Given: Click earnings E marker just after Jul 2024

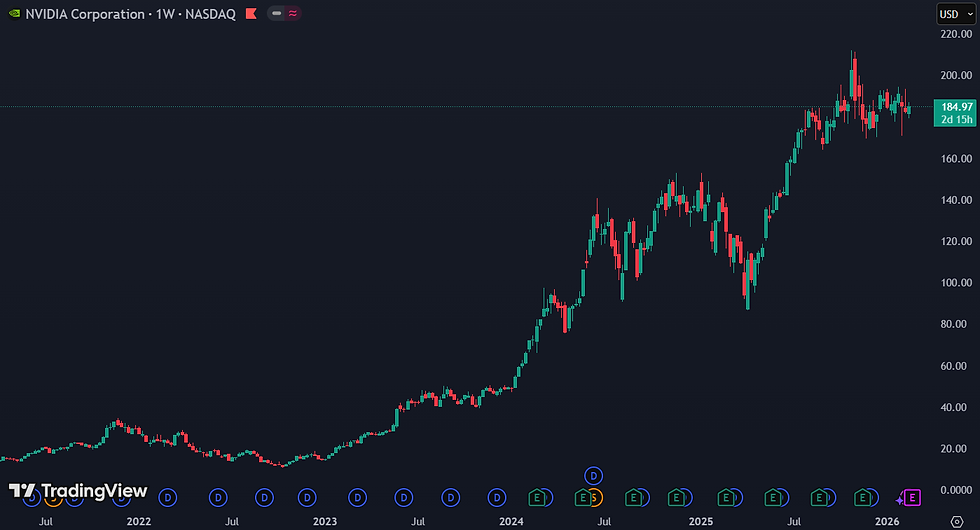Looking at the screenshot, I should pyautogui.click(x=633, y=498).
